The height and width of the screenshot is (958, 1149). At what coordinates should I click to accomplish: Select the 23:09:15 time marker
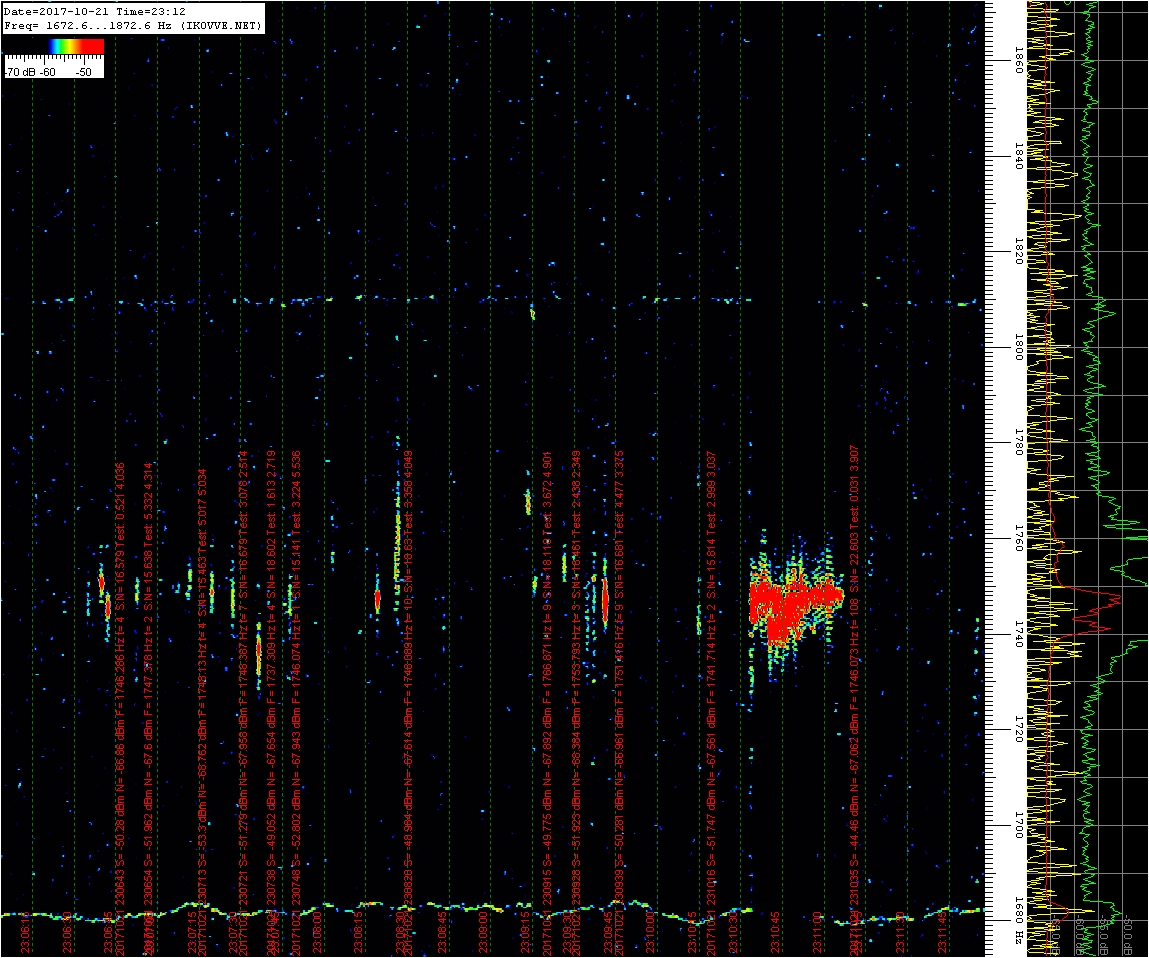coord(525,932)
